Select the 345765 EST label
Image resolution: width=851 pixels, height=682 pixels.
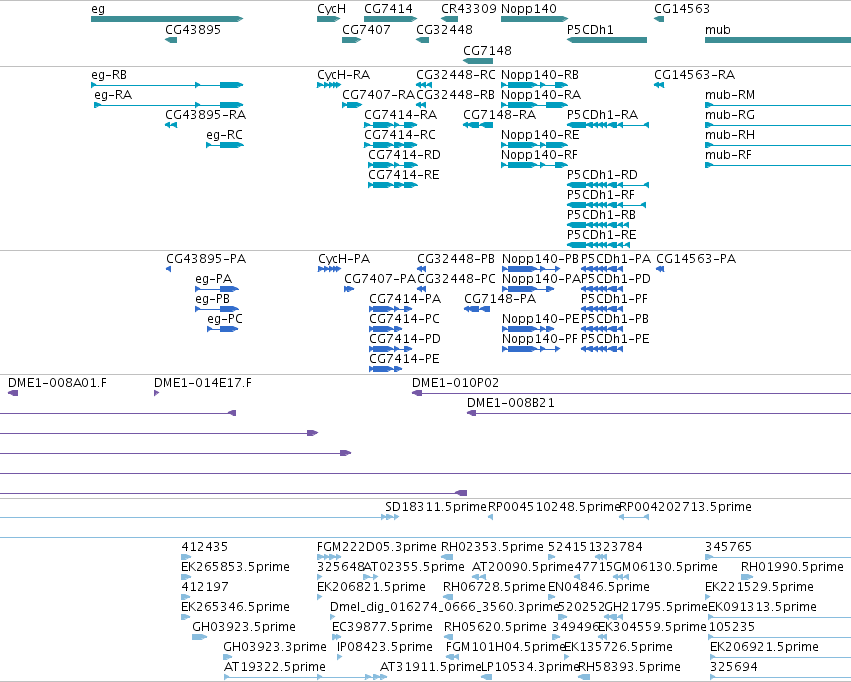pyautogui.click(x=728, y=547)
